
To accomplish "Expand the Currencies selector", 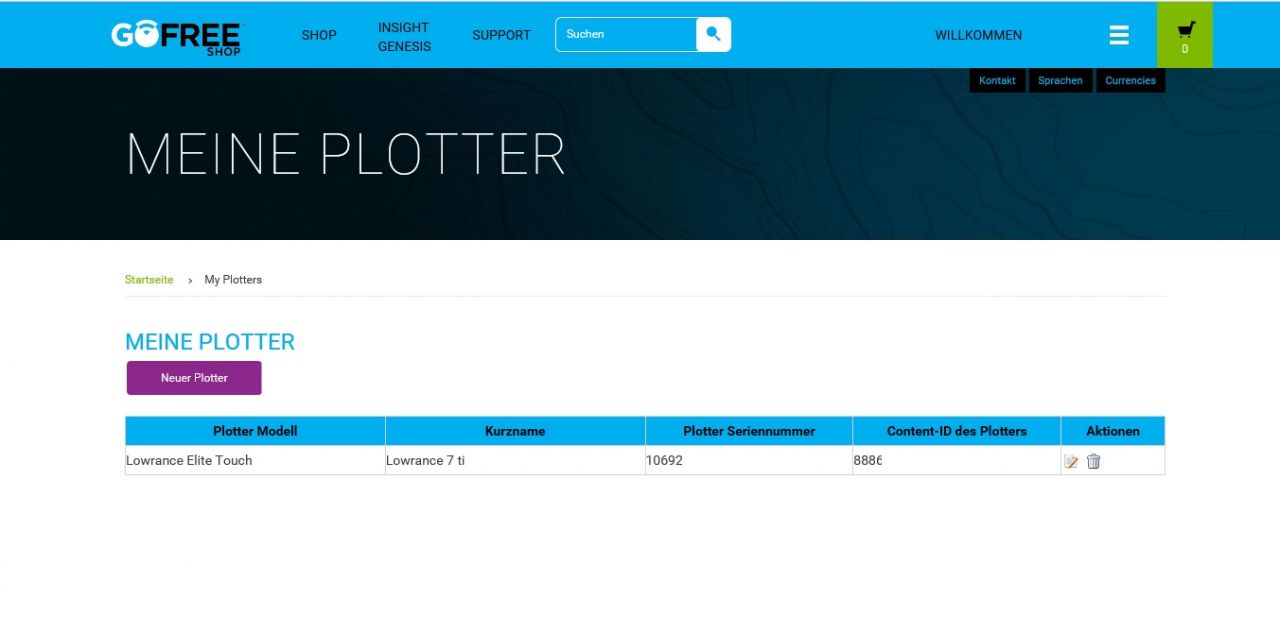I will pyautogui.click(x=1130, y=80).
